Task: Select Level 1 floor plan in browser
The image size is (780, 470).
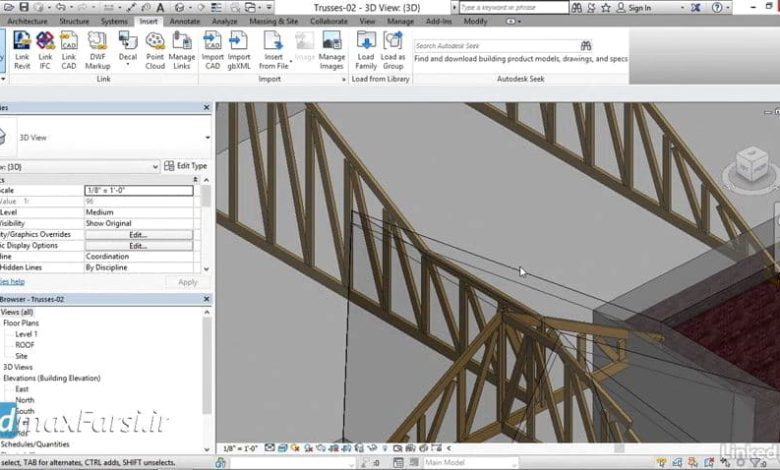Action: pyautogui.click(x=26, y=334)
